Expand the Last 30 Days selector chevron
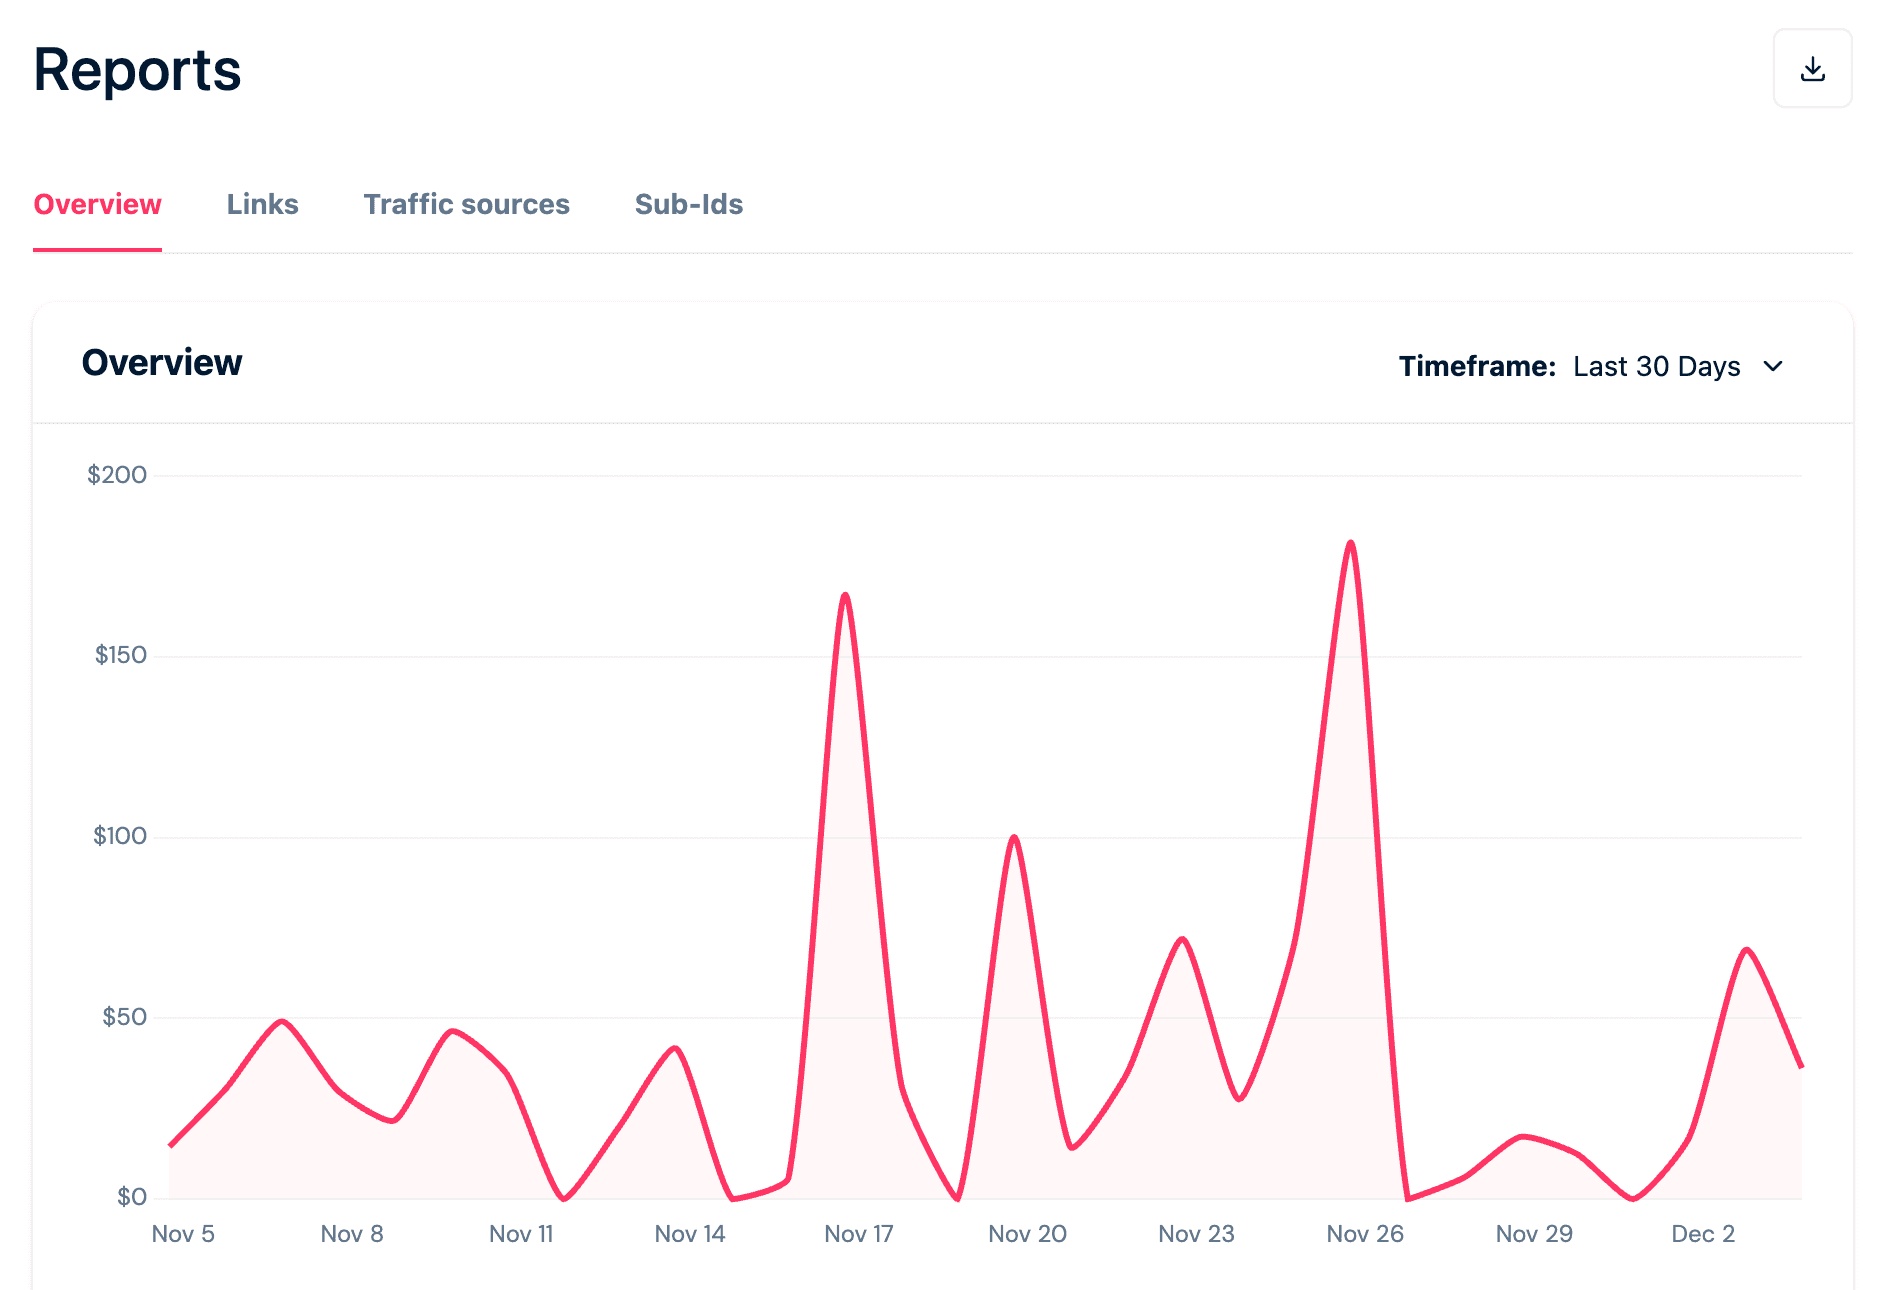This screenshot has width=1878, height=1290. coord(1772,367)
